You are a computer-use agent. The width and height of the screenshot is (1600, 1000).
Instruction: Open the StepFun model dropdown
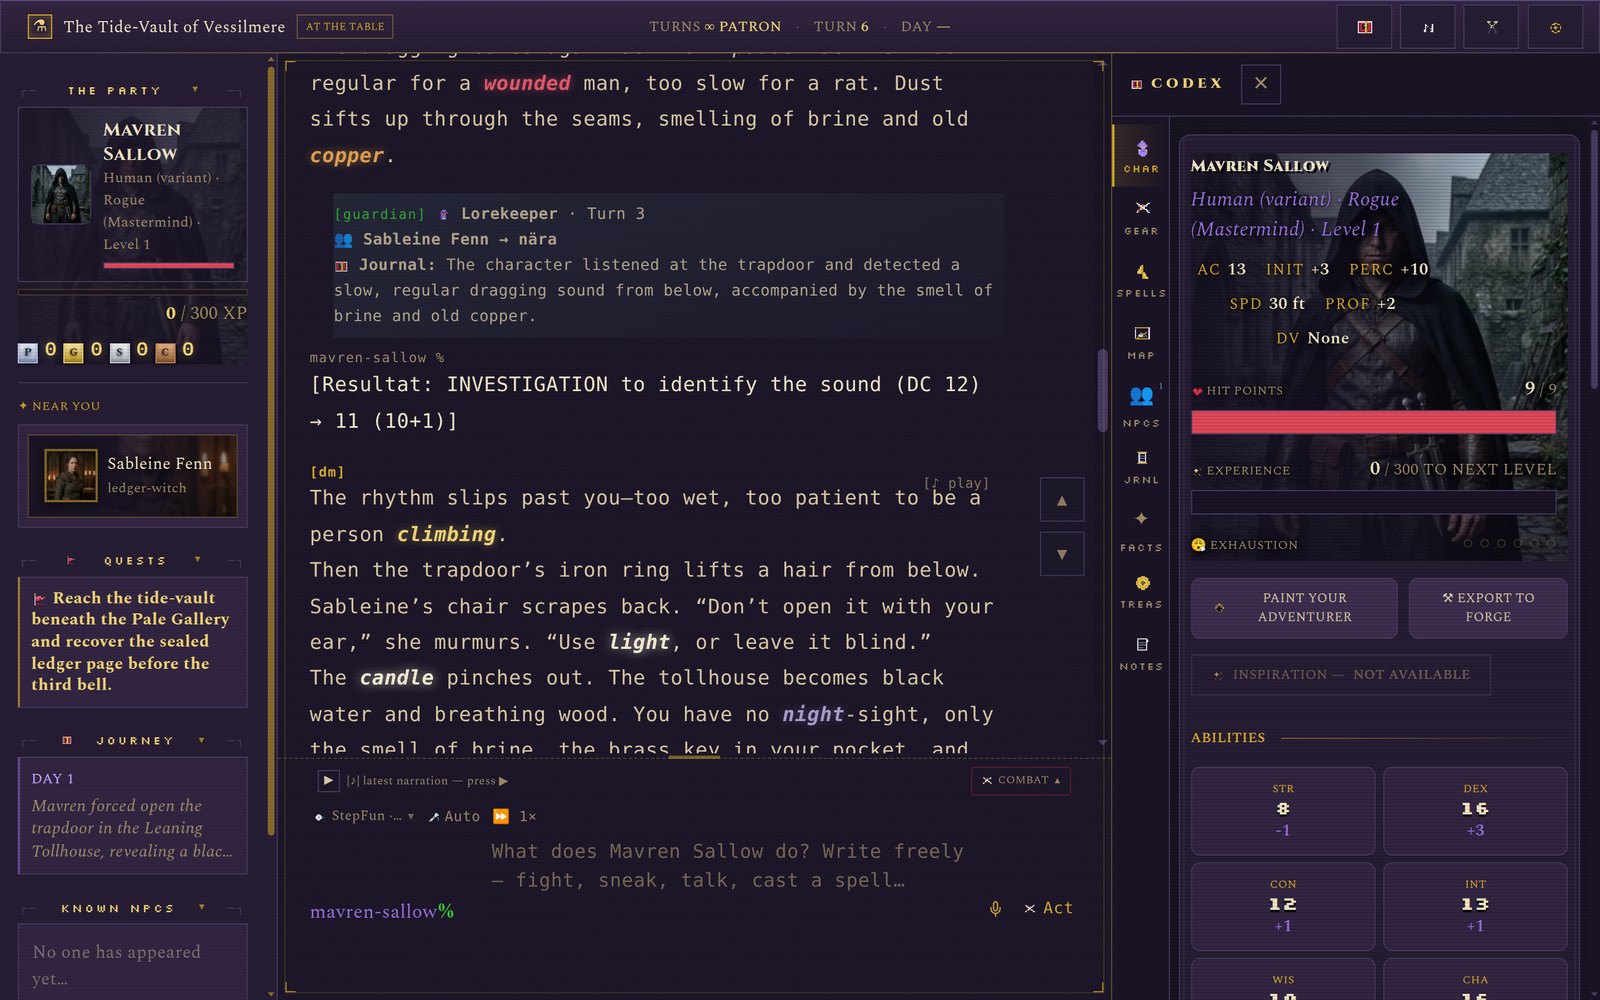click(x=364, y=816)
